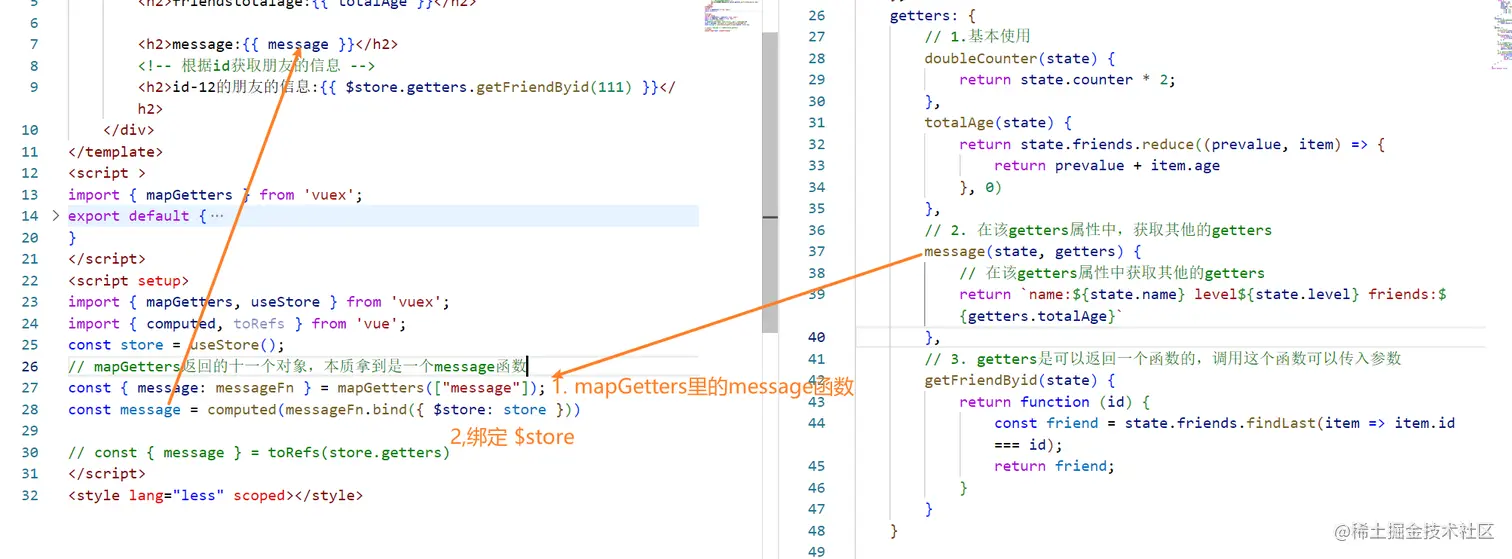Click the comment // 1.基本使用
The image size is (1512, 559).
(x=977, y=37)
